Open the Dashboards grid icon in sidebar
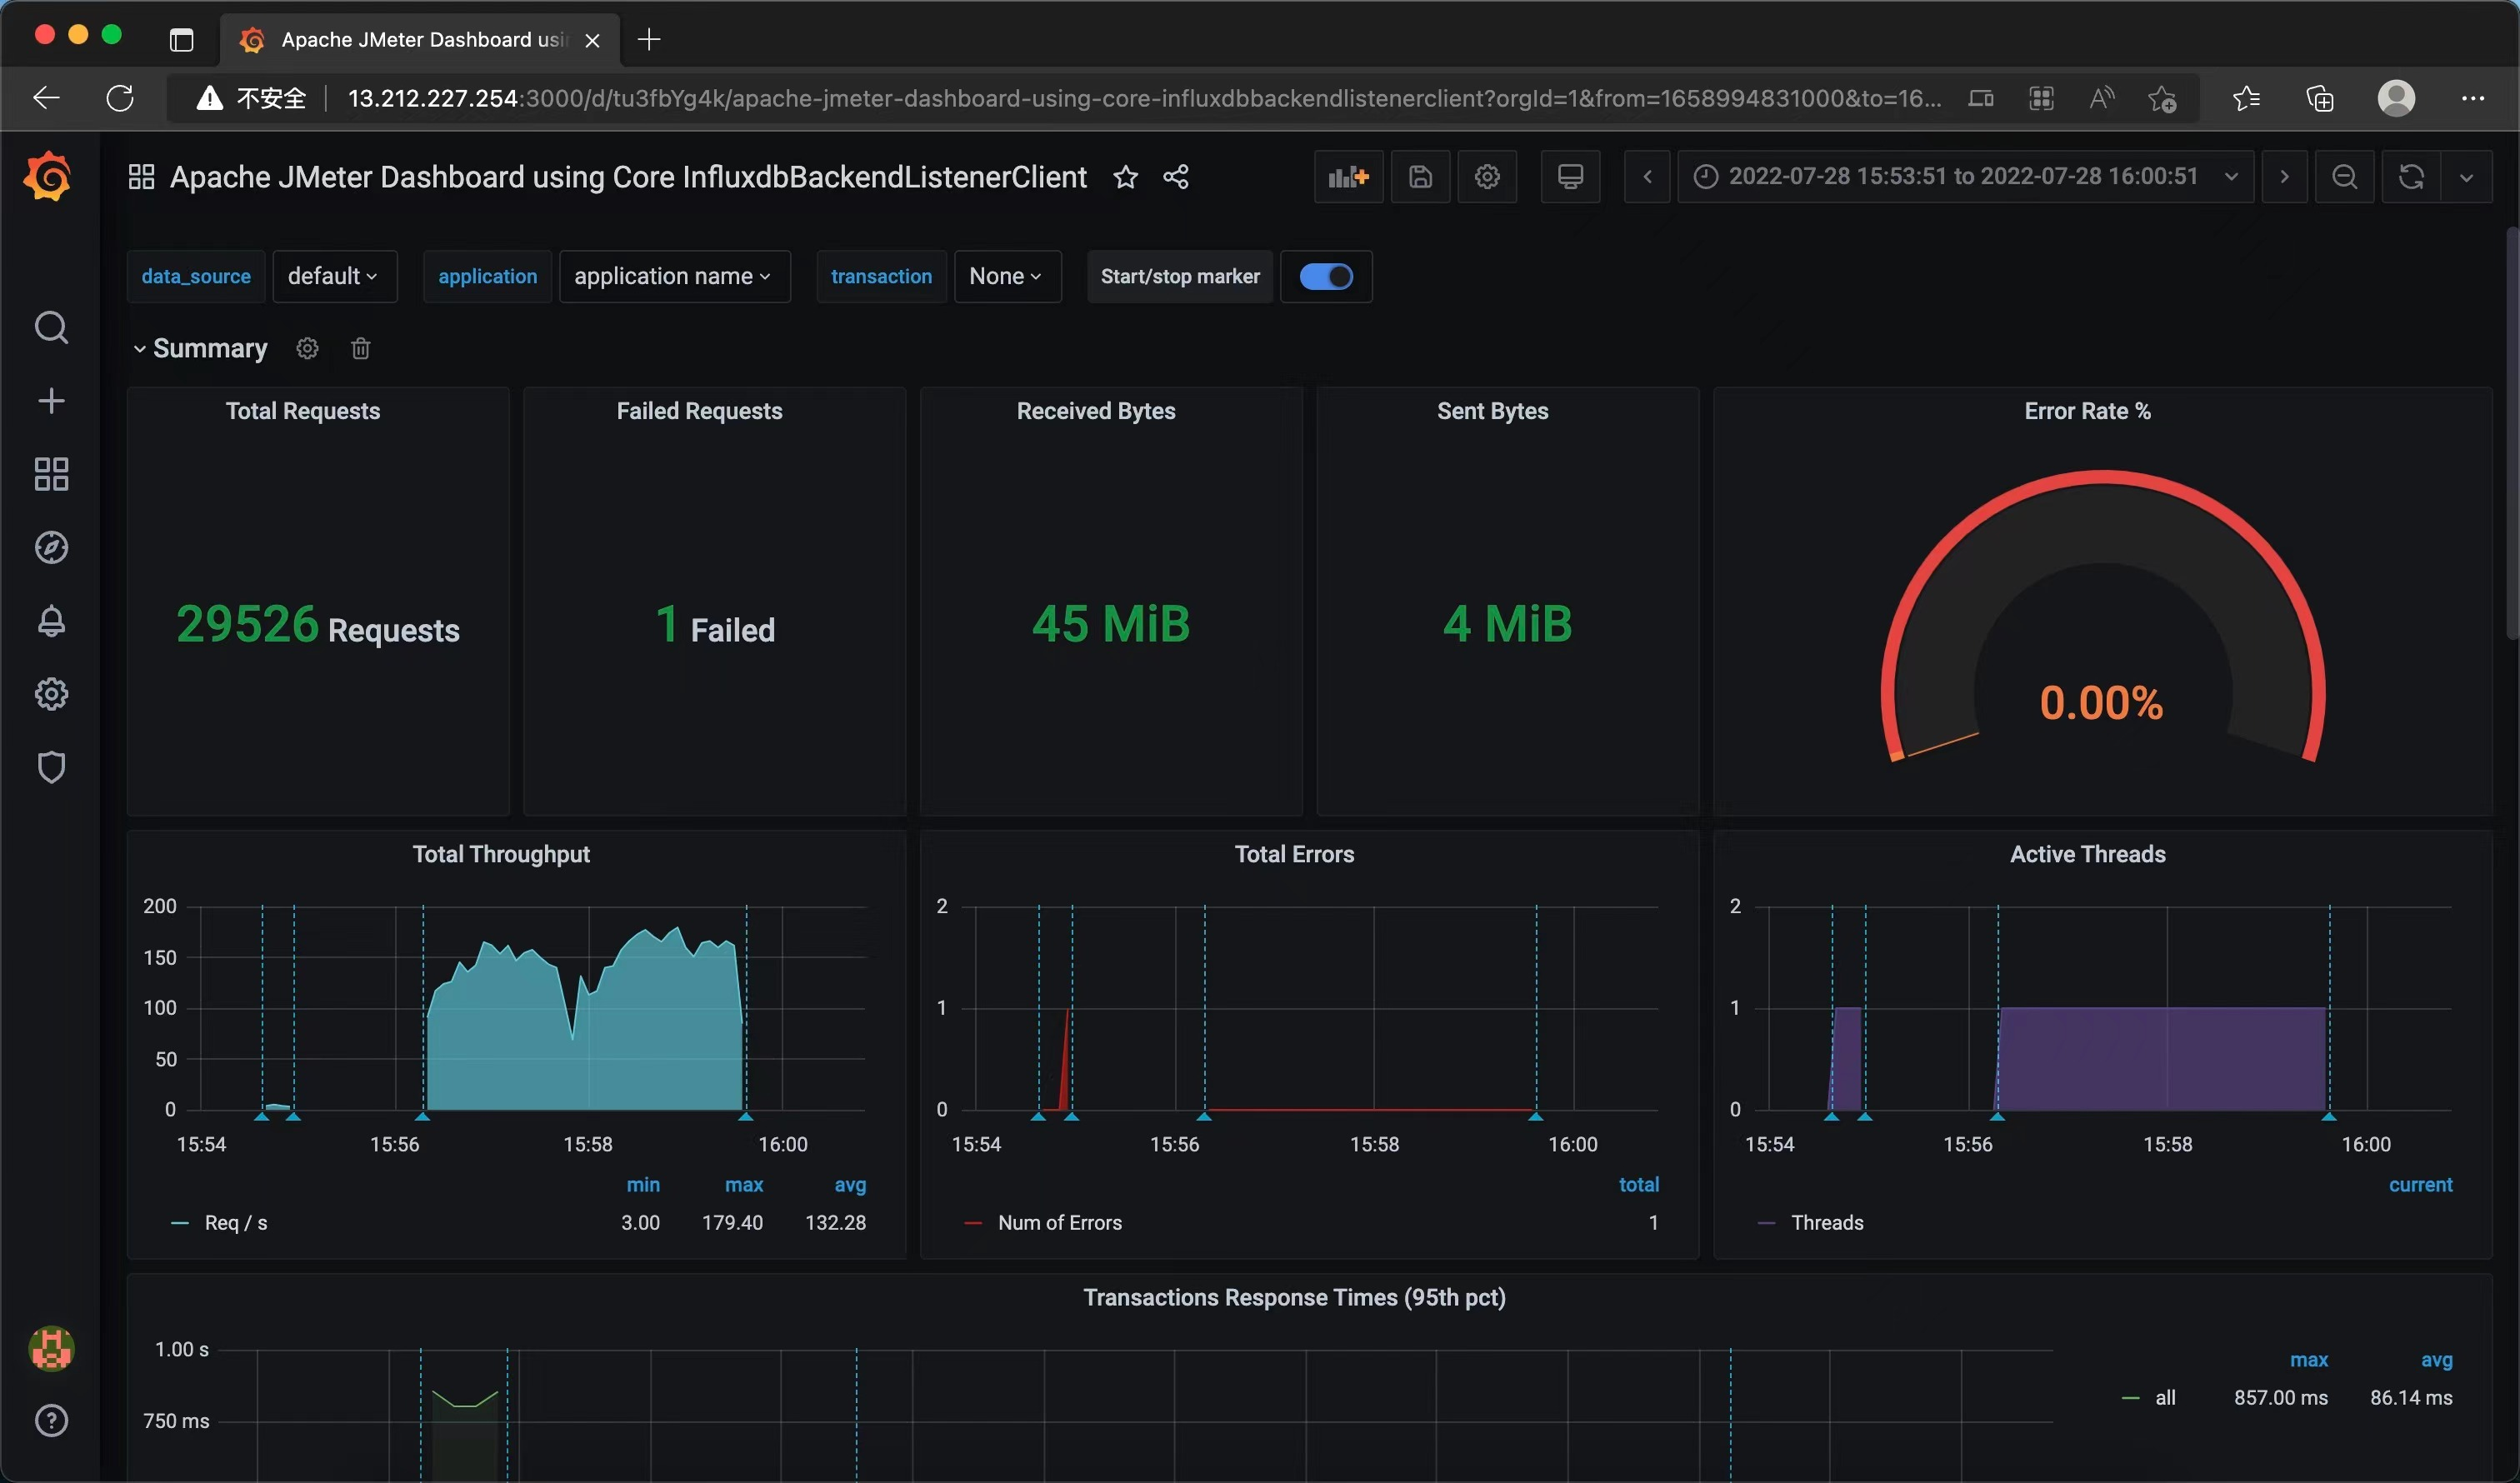Viewport: 2520px width, 1483px height. pyautogui.click(x=51, y=474)
